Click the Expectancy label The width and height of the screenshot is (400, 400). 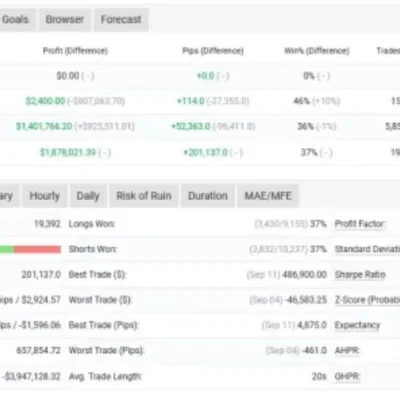[357, 325]
